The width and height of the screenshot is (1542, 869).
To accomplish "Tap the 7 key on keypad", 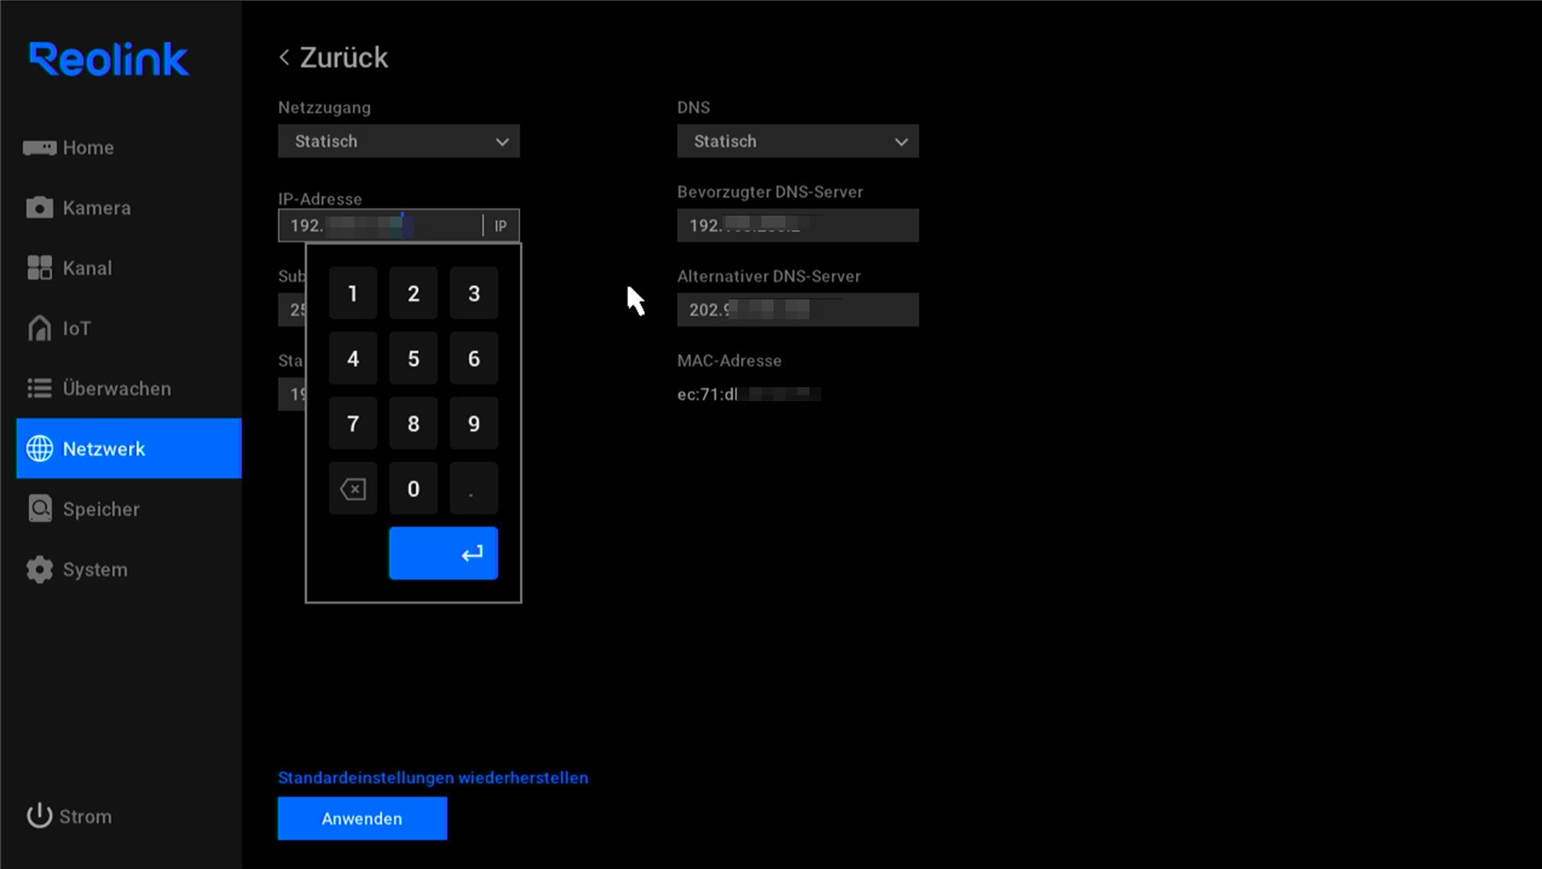I will click(353, 423).
